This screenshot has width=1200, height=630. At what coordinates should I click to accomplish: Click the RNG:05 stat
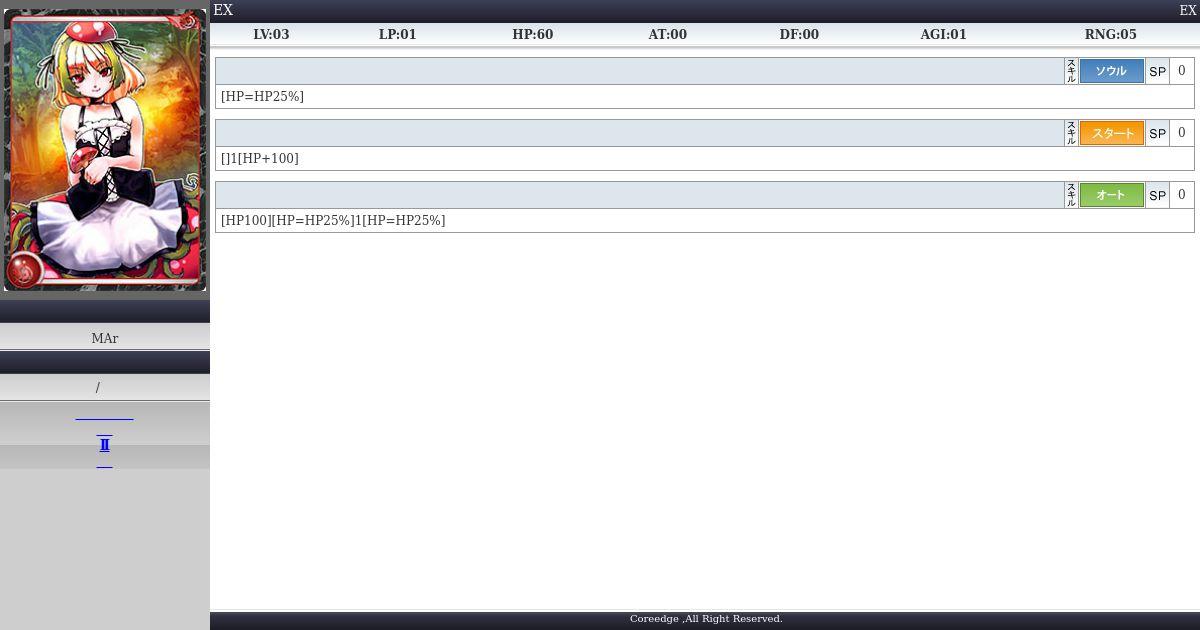click(1110, 34)
